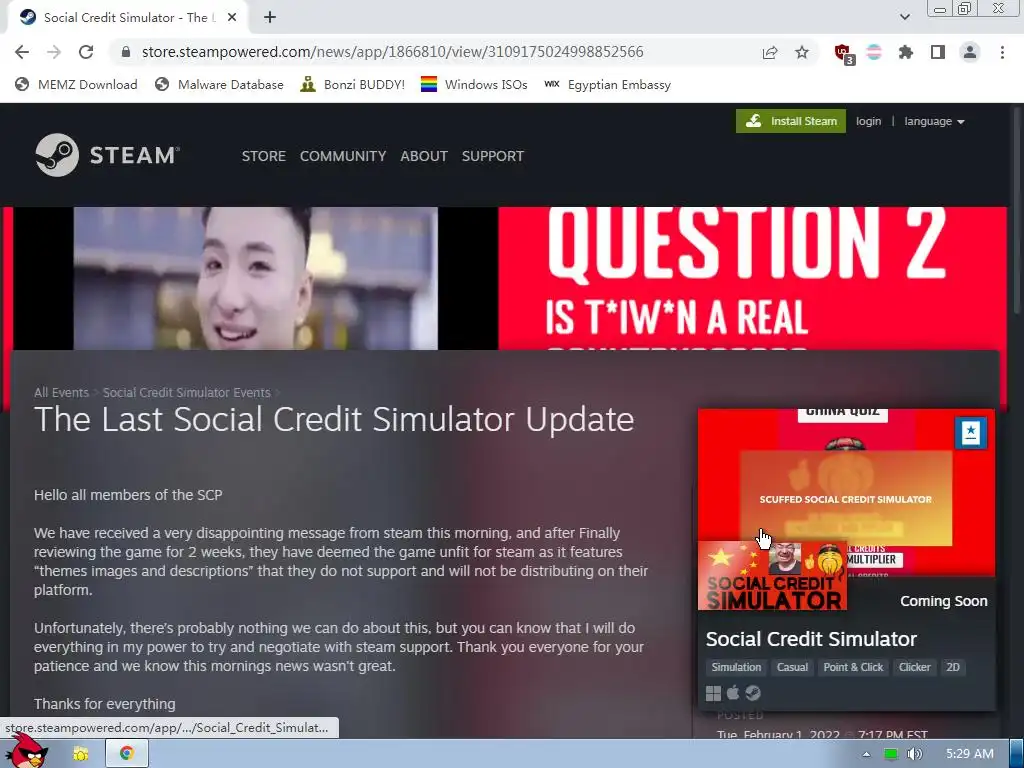Open the Extensions puzzle-piece icon
Image resolution: width=1024 pixels, height=768 pixels.
point(906,52)
